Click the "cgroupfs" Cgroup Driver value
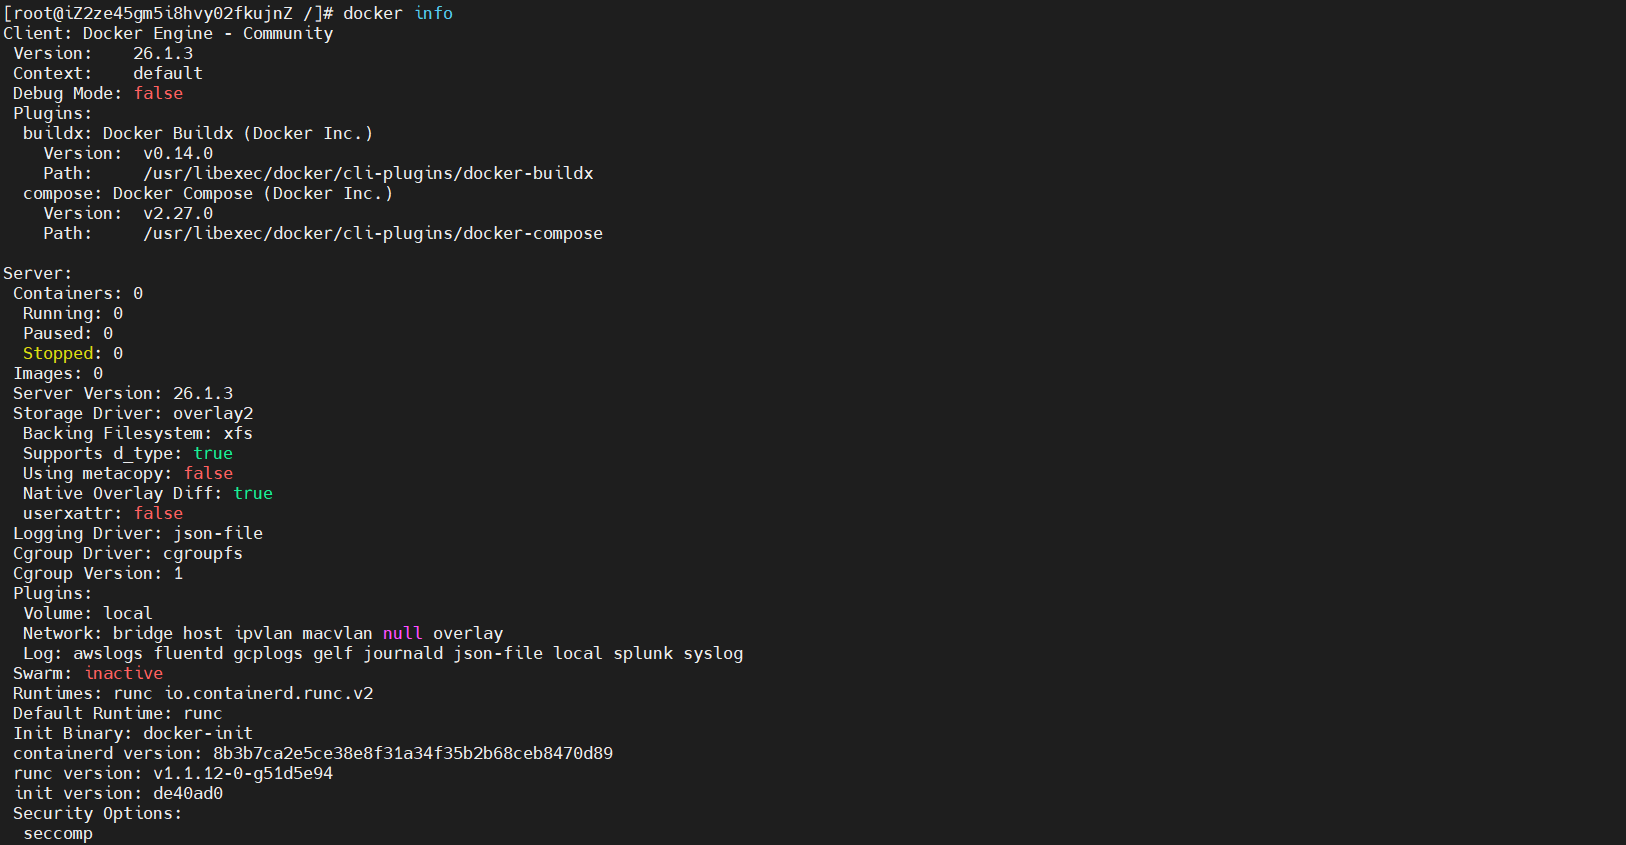The width and height of the screenshot is (1626, 845). pyautogui.click(x=202, y=553)
